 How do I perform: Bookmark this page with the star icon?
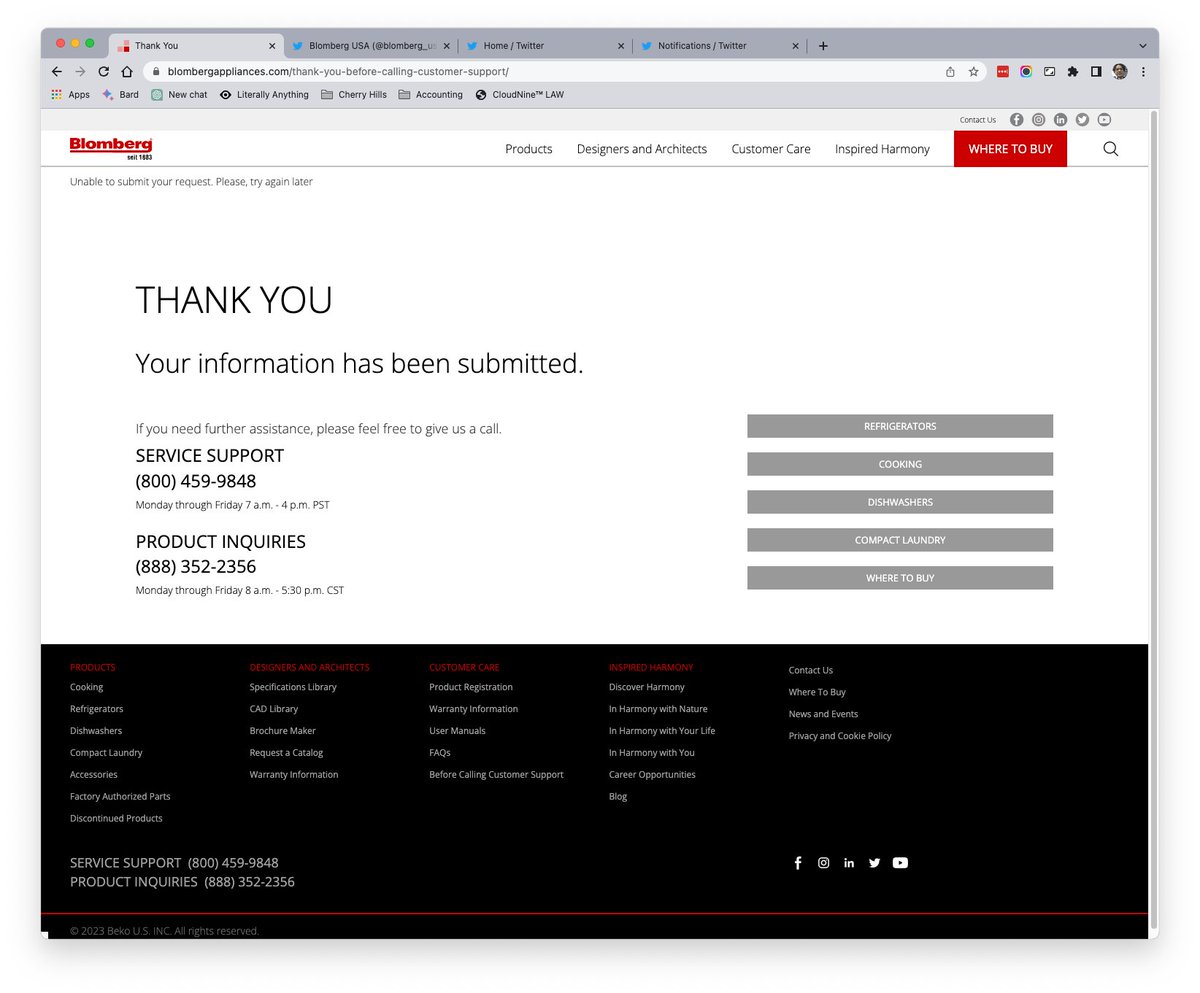click(x=973, y=72)
